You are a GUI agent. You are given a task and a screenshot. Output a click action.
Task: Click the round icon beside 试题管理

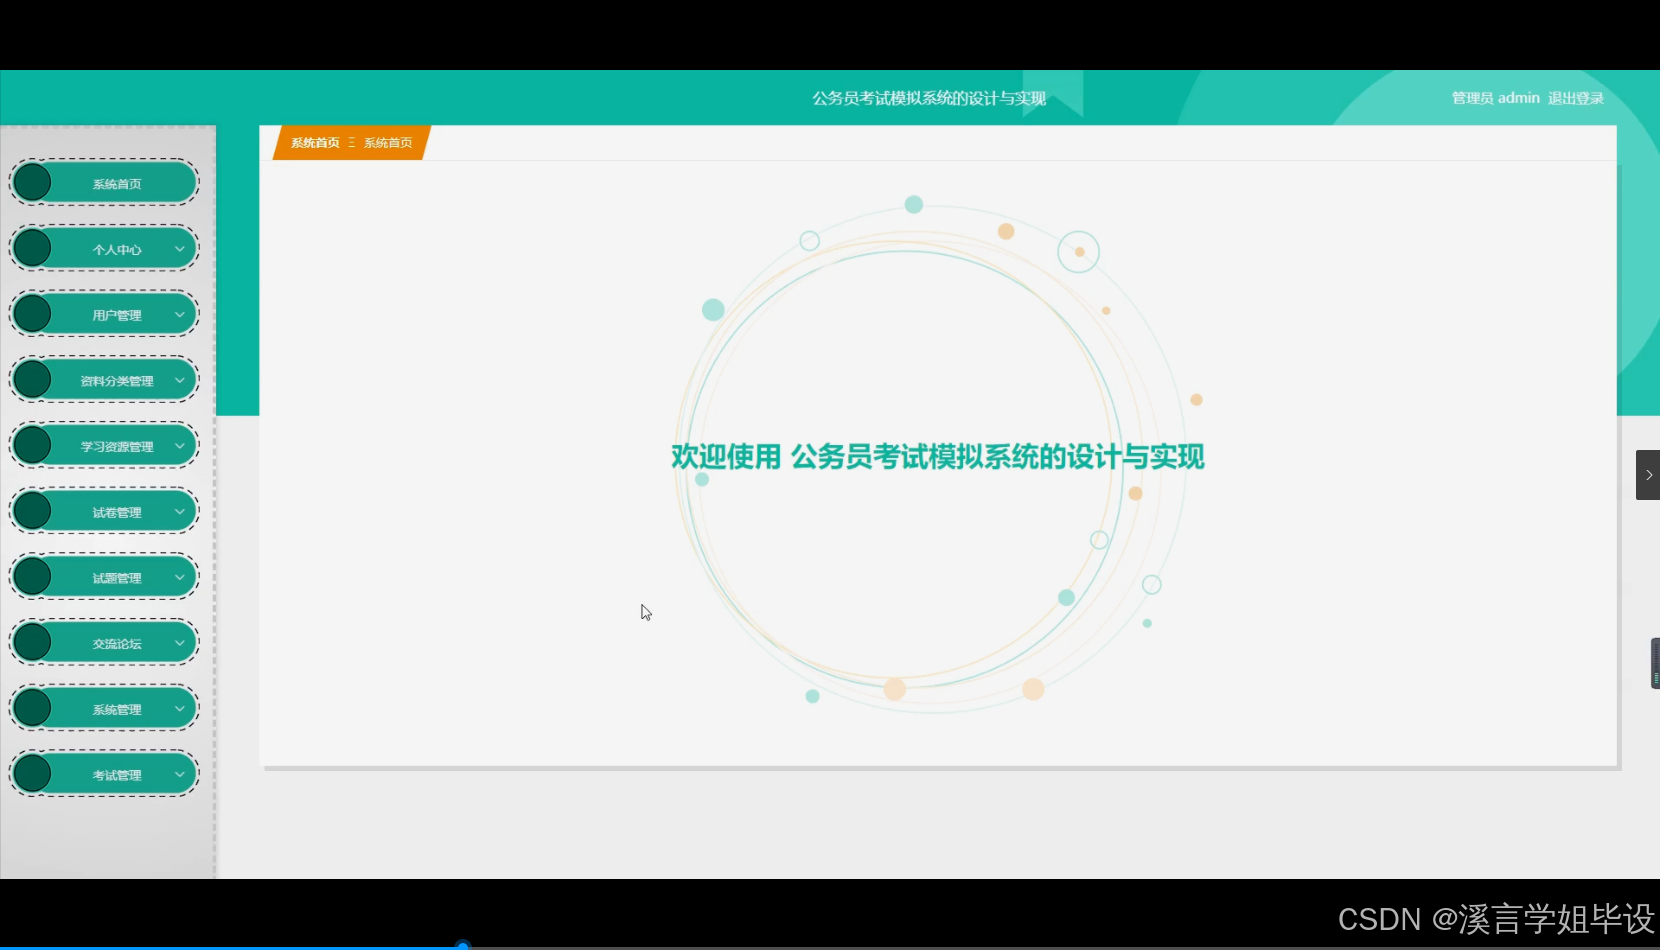32,577
